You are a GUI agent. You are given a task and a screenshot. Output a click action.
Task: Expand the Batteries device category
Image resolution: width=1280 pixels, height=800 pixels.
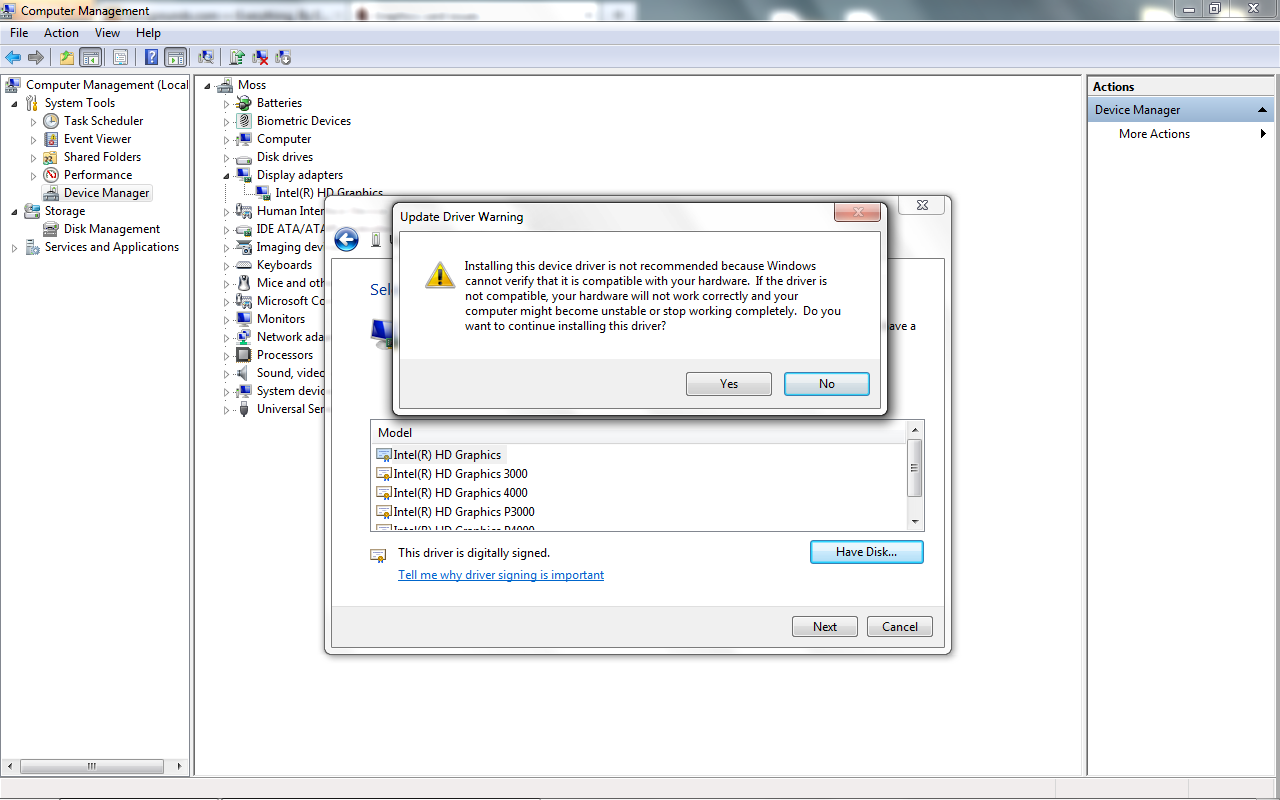coord(227,103)
